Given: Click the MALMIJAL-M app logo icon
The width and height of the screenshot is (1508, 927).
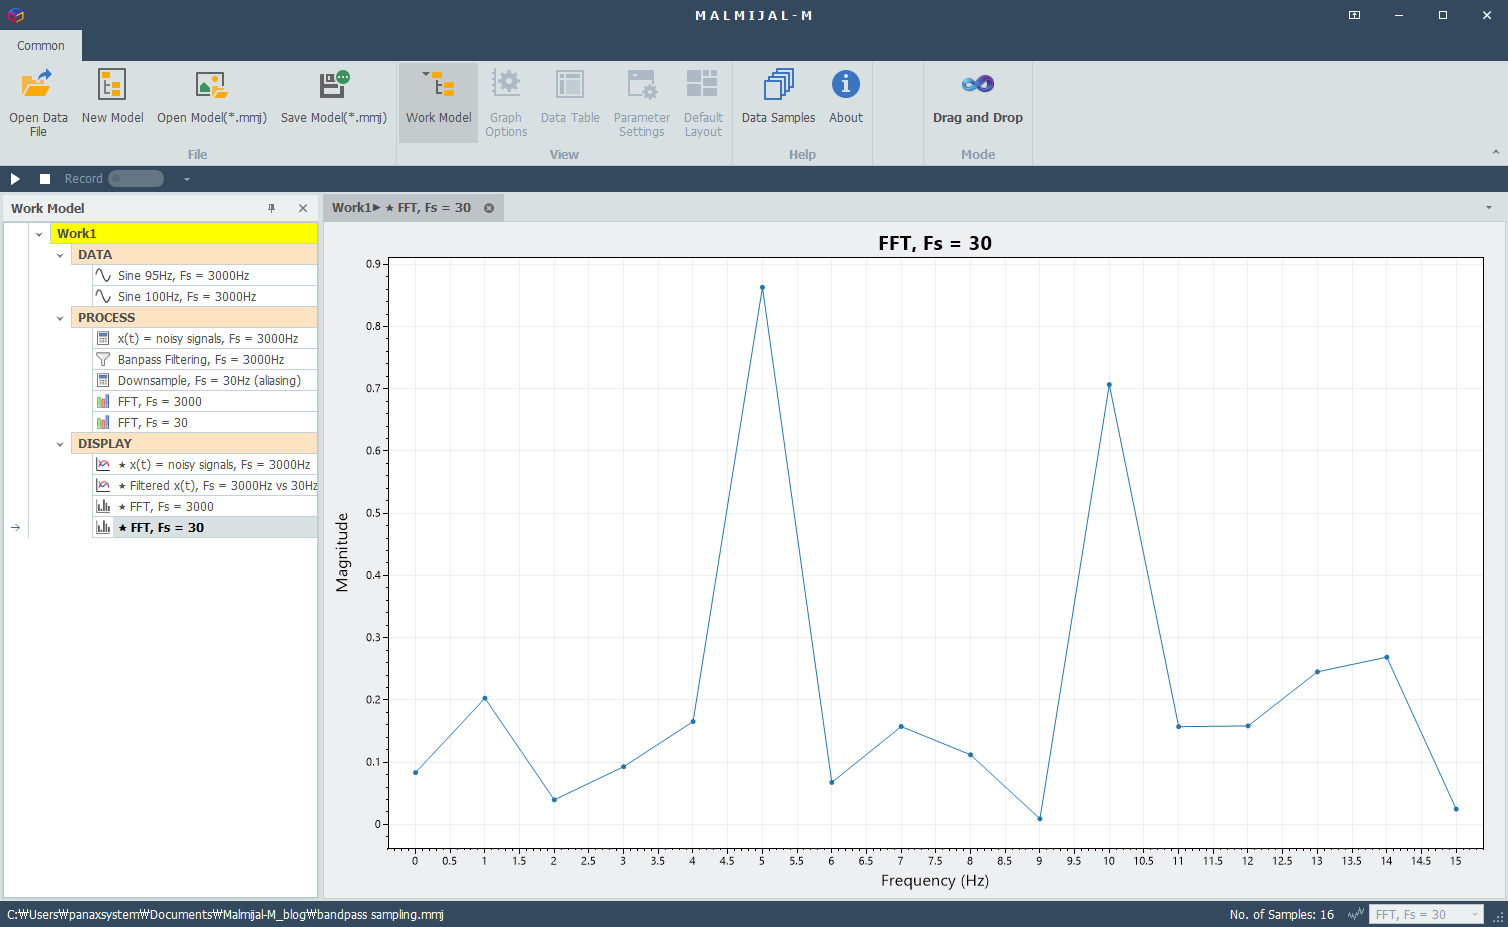Looking at the screenshot, I should 15,15.
